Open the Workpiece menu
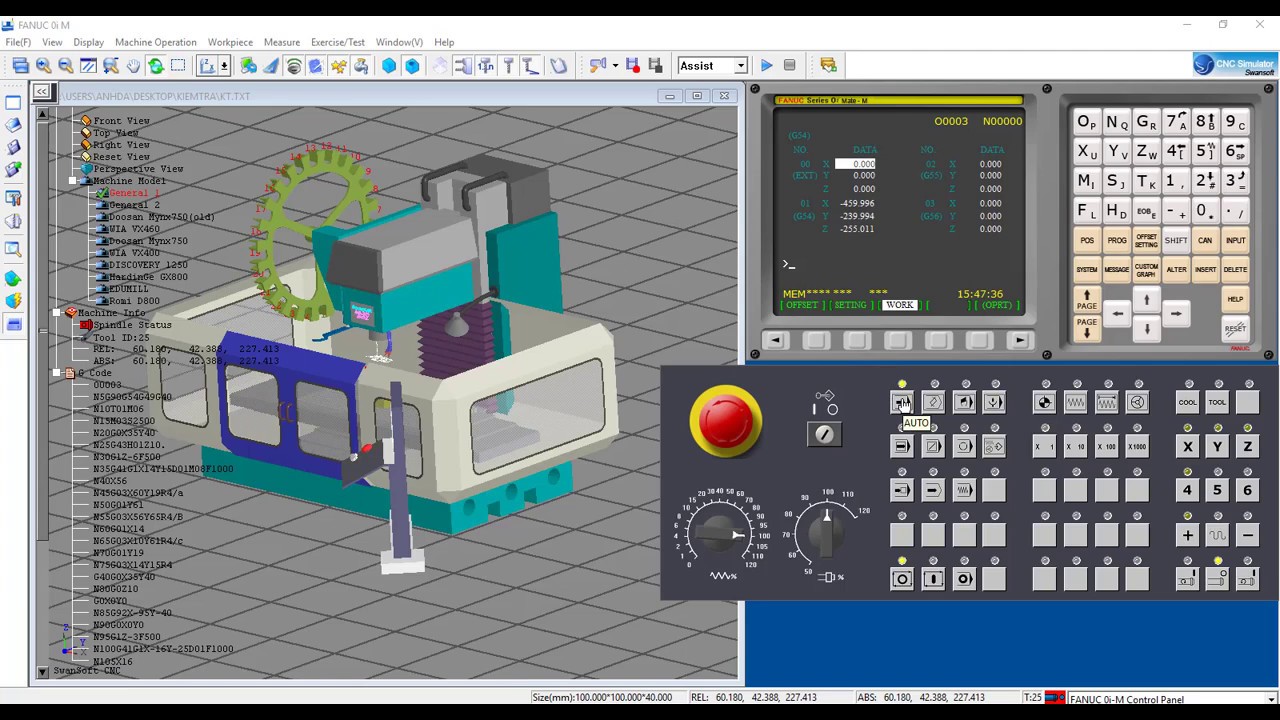 (x=230, y=42)
